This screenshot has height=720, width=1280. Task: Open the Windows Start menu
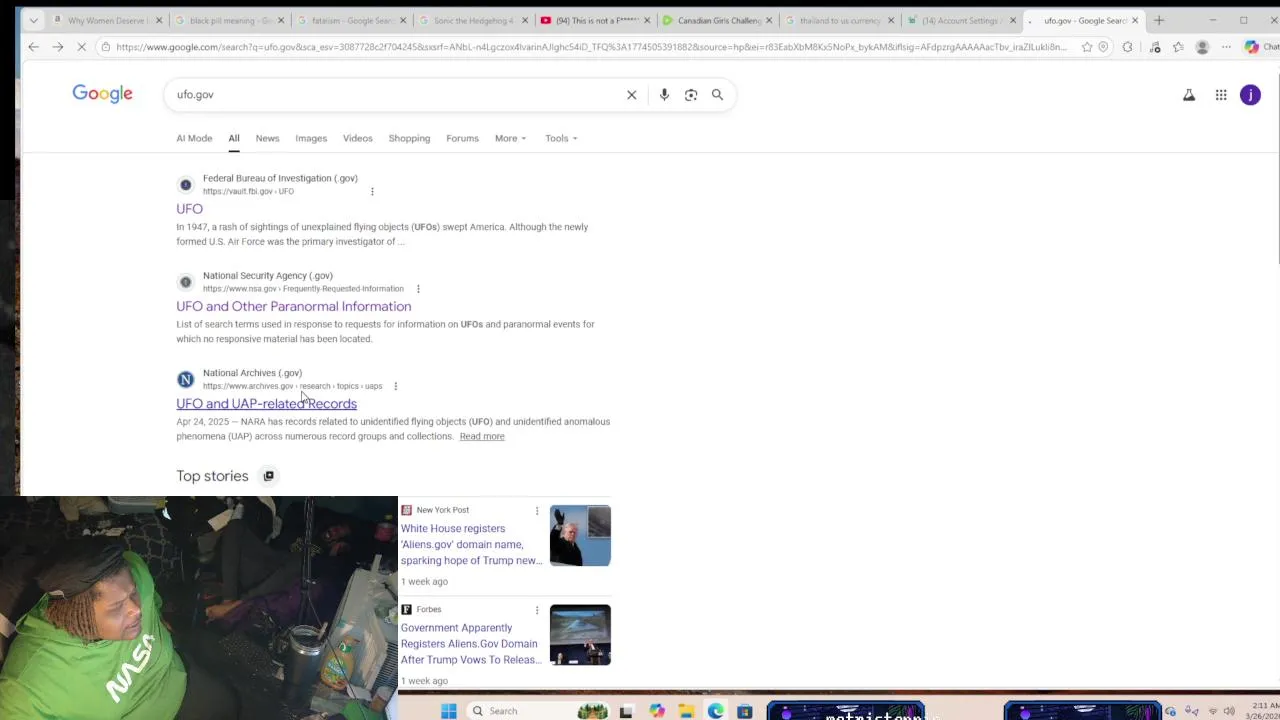(x=449, y=711)
